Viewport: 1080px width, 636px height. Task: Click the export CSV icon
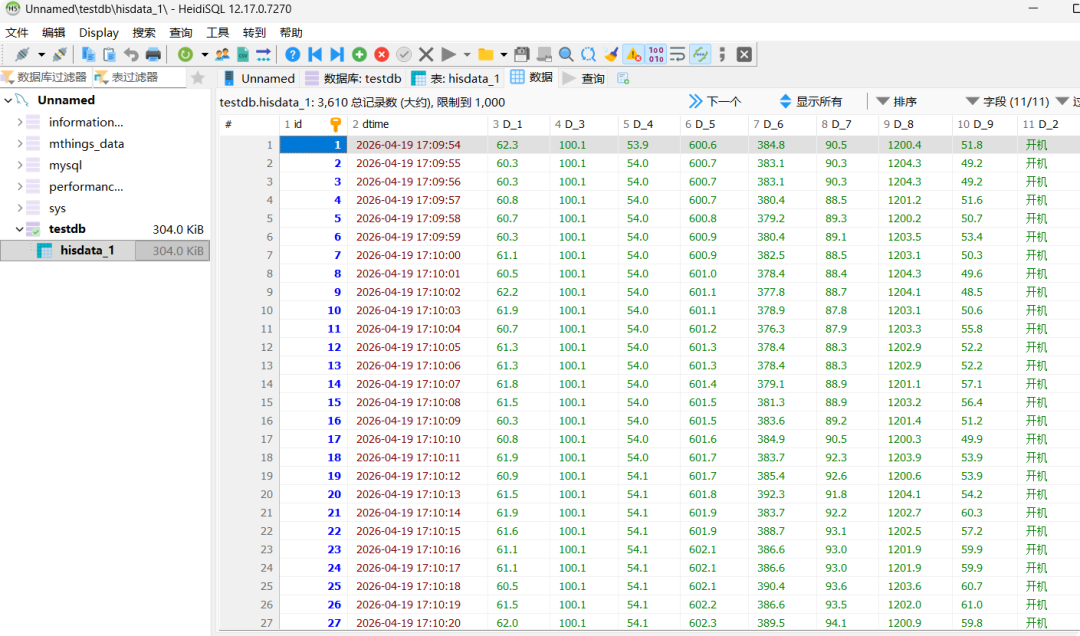(242, 54)
